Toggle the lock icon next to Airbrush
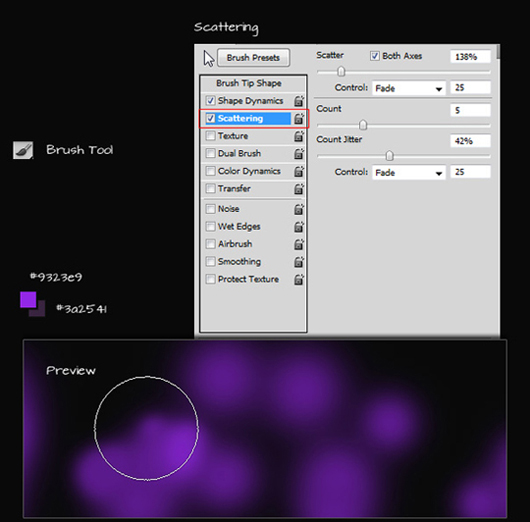Screen dimensions: 530x522 [299, 244]
